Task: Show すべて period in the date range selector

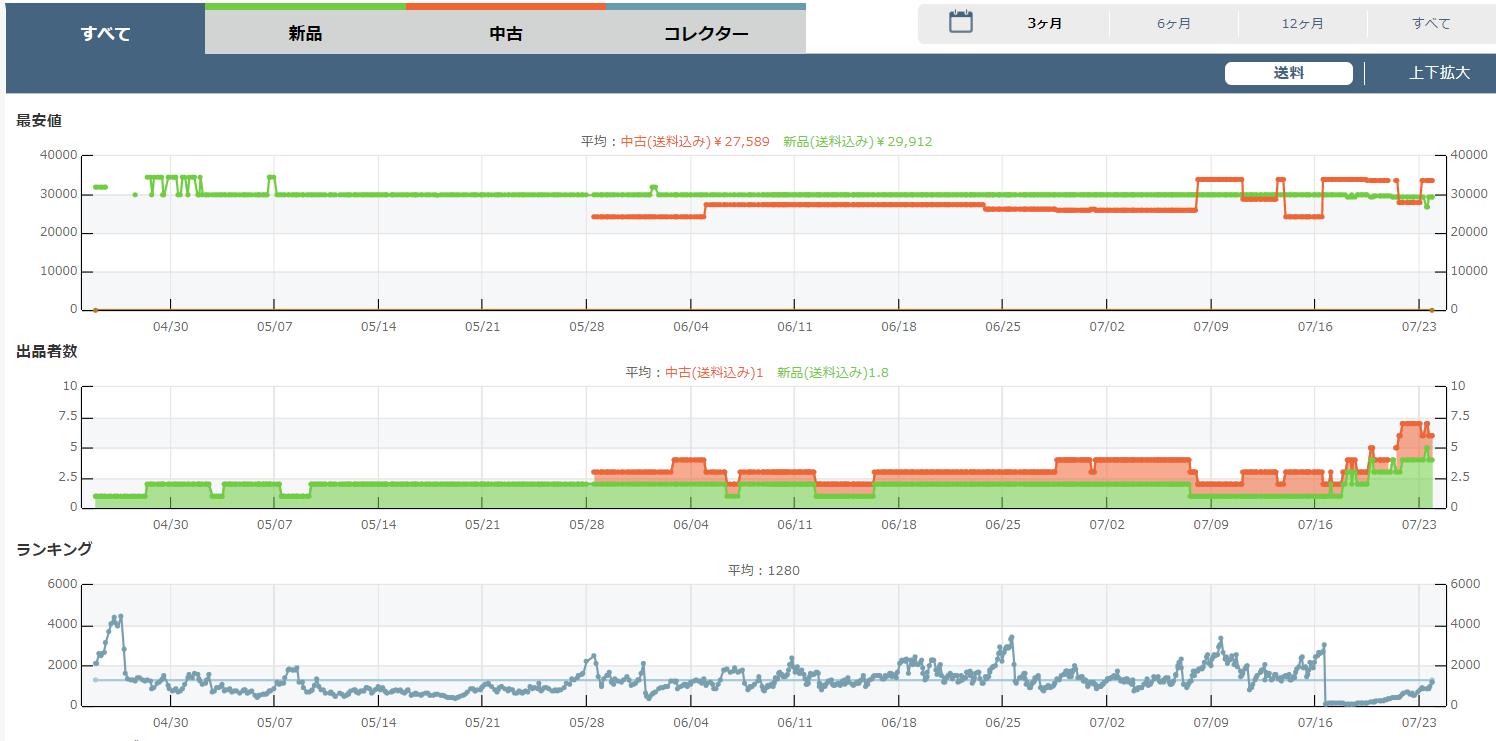Action: [1431, 24]
